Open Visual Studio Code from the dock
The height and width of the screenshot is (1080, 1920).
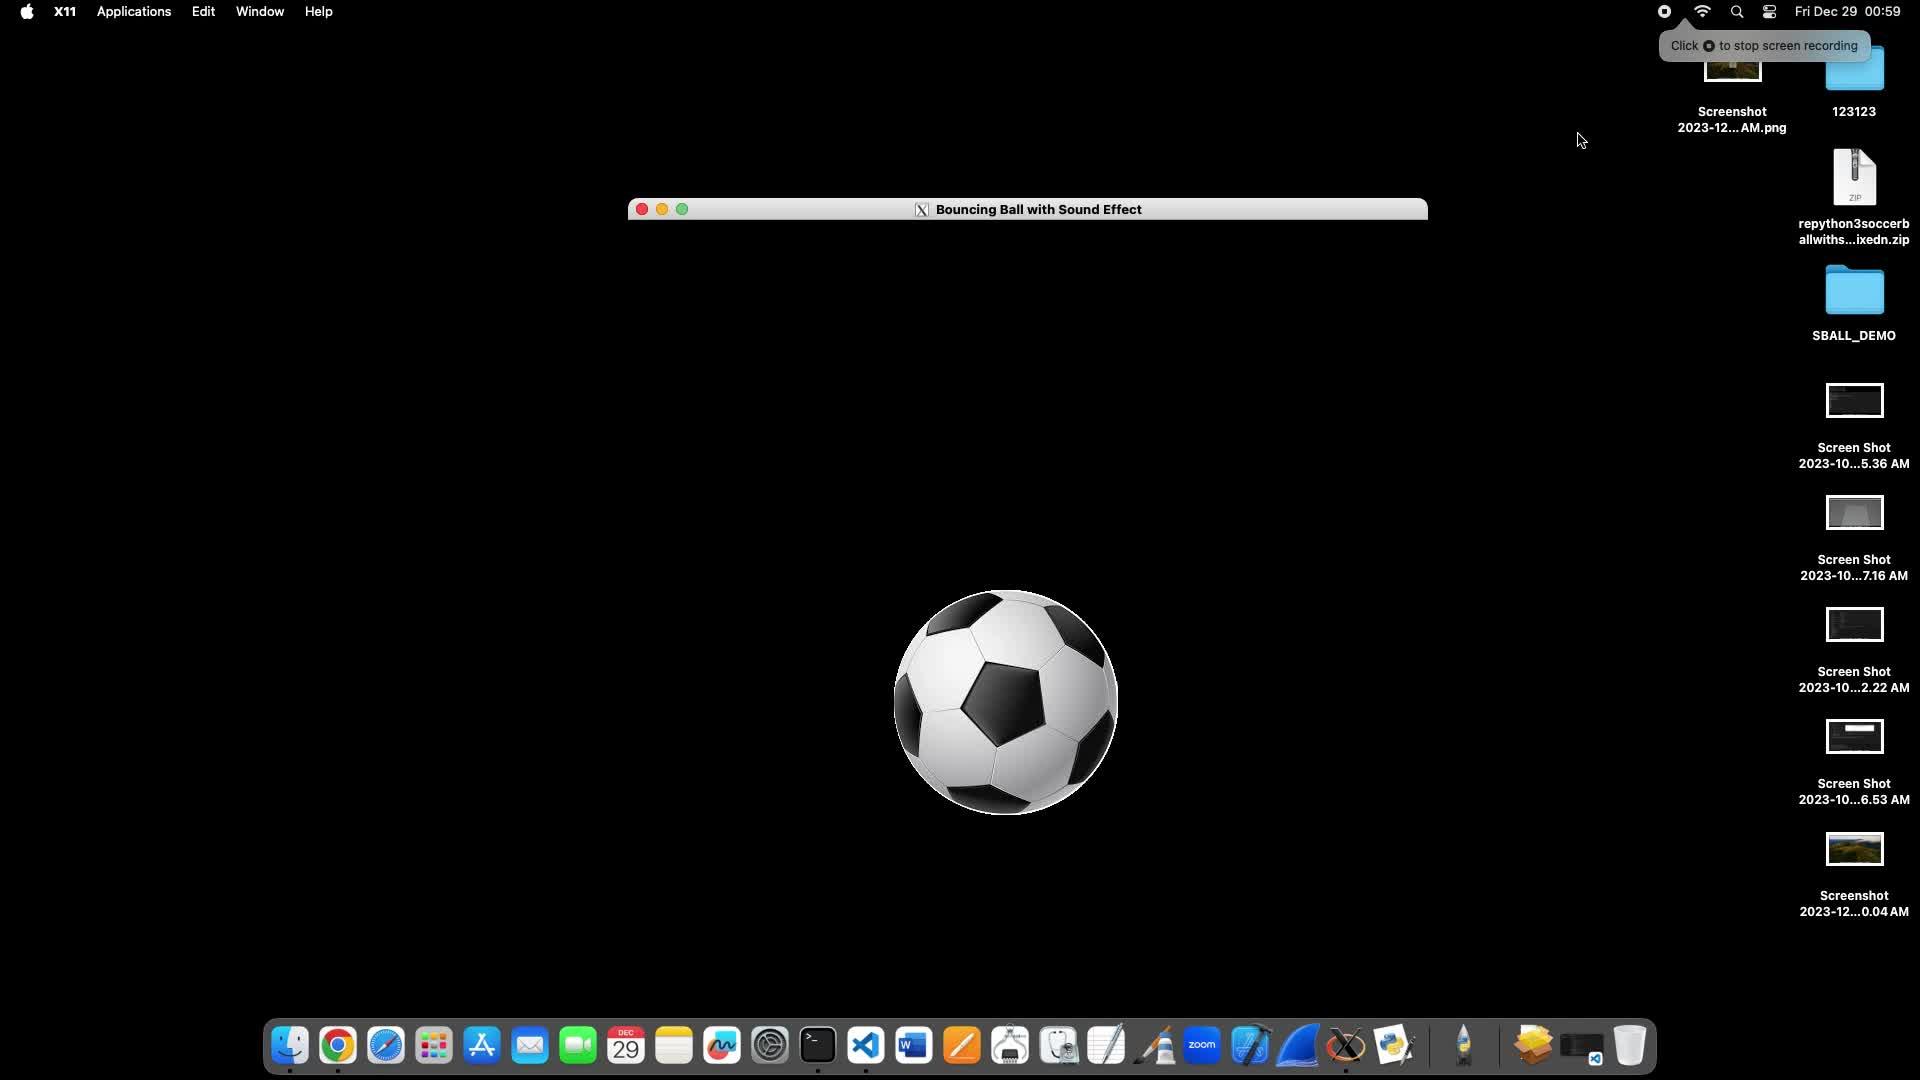tap(866, 1046)
